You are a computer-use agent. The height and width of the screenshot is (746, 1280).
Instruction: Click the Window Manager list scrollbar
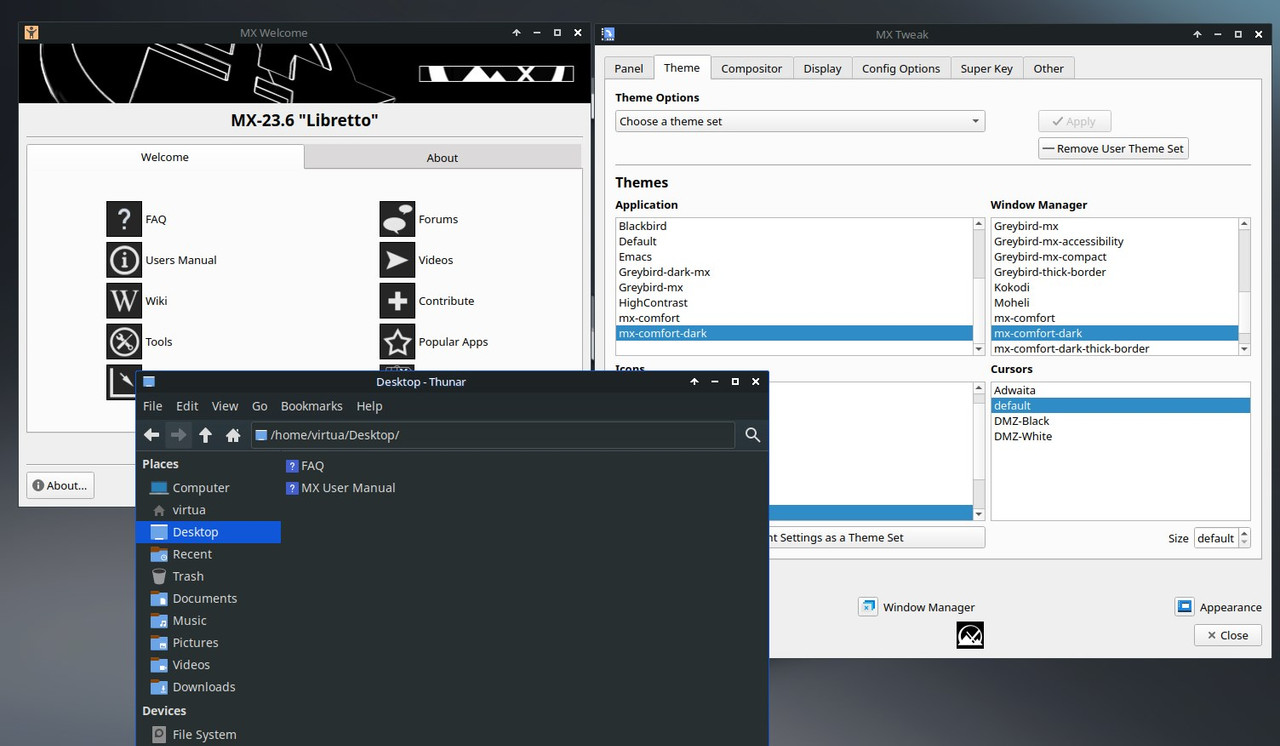point(1245,287)
